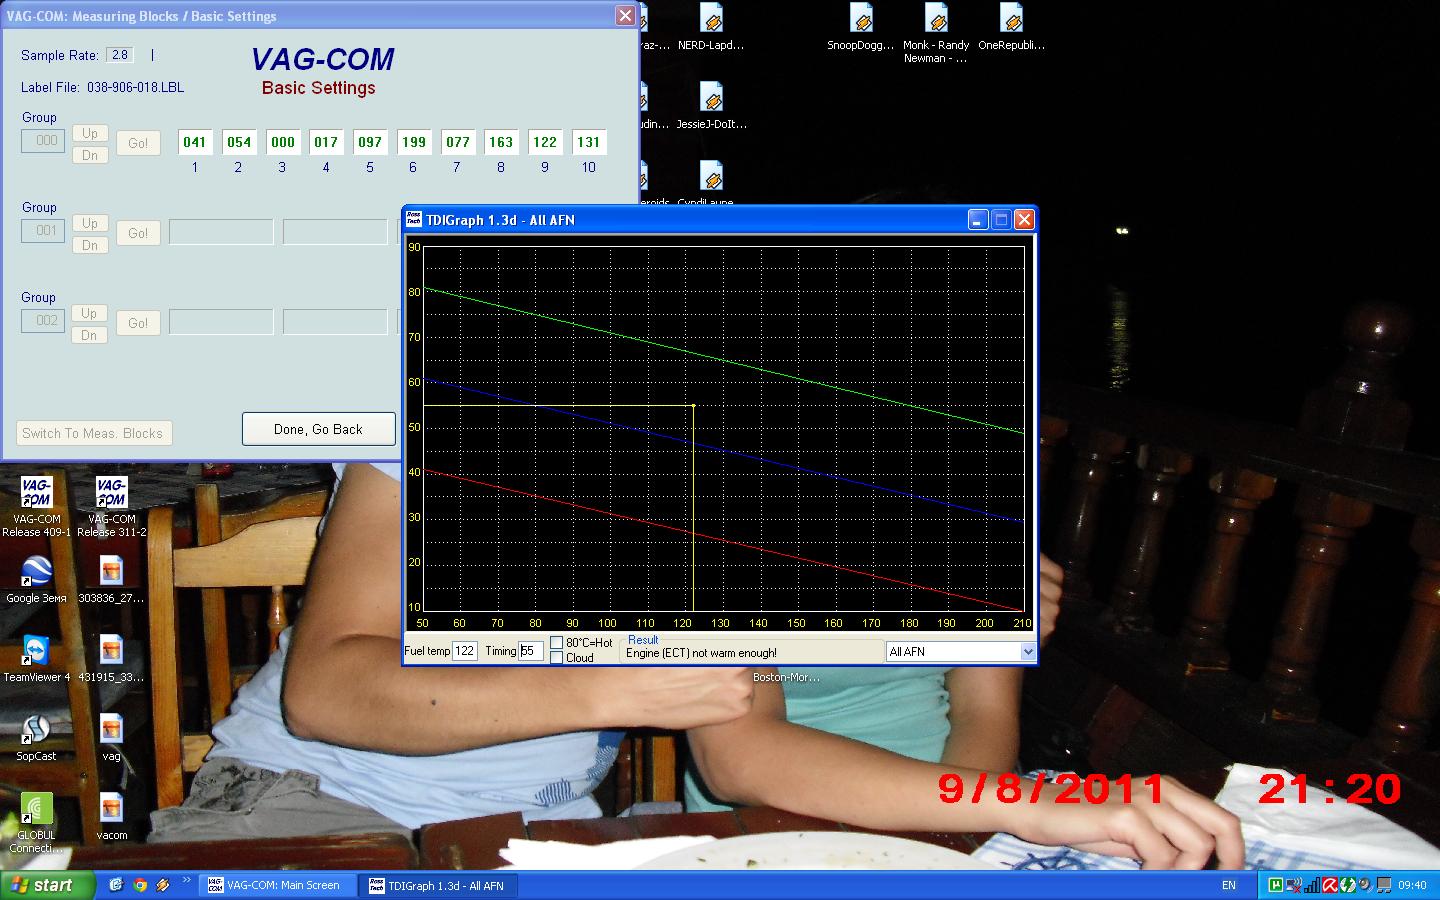Click the Group 001 number field
The image size is (1440, 900).
[44, 231]
